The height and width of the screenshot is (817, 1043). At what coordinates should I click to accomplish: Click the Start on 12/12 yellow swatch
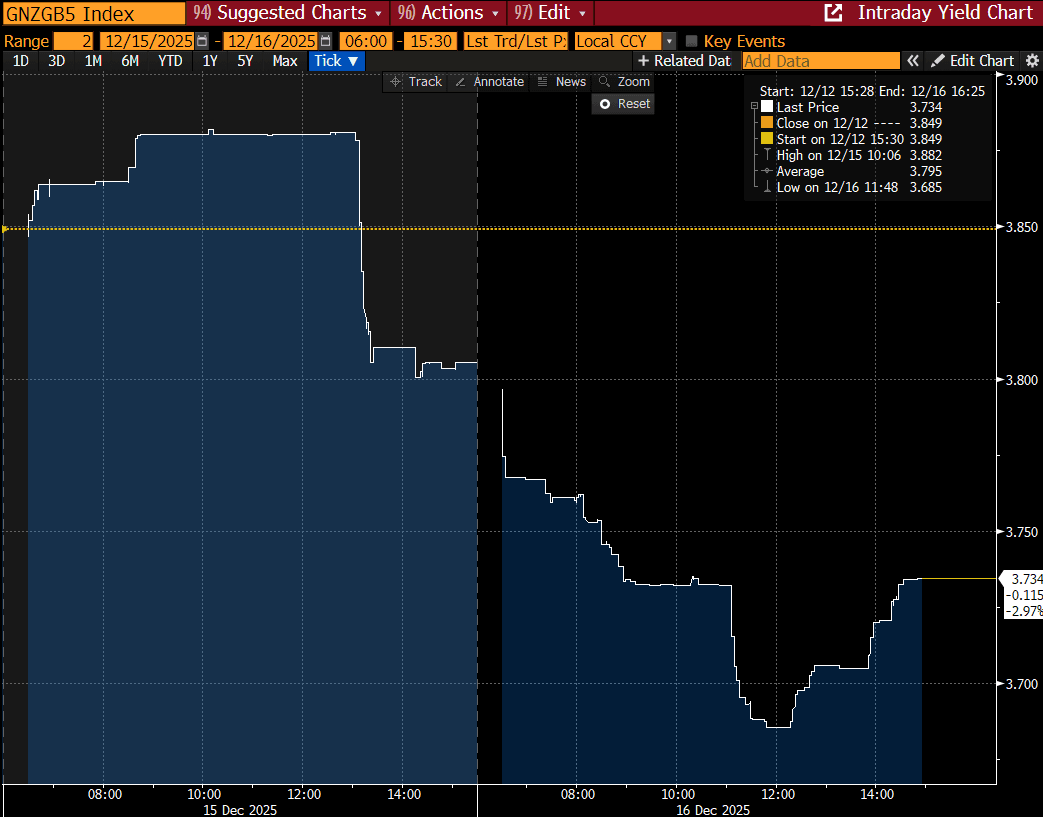tap(767, 139)
